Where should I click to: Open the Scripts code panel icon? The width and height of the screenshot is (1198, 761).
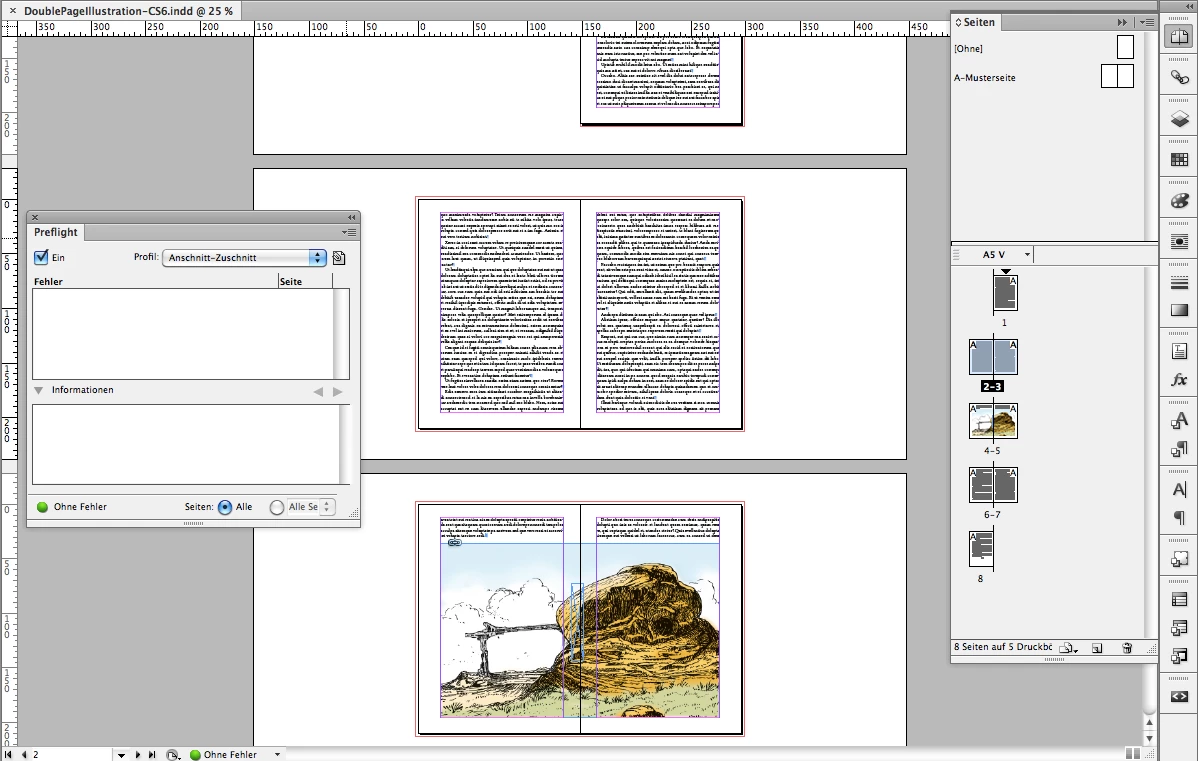coord(1179,697)
